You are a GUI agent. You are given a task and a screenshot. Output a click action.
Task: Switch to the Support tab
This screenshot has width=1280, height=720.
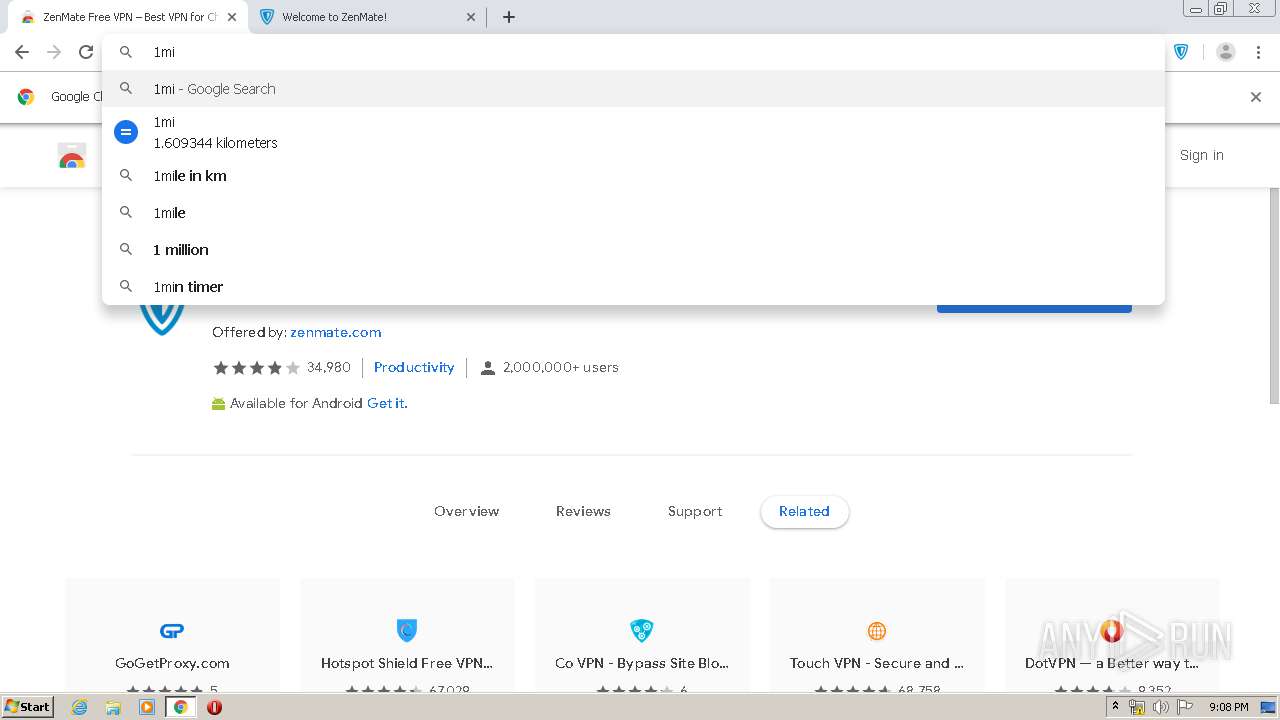click(x=695, y=511)
